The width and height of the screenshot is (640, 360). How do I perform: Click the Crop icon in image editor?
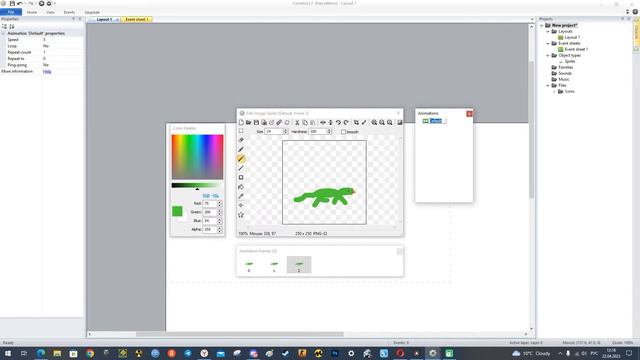click(356, 122)
